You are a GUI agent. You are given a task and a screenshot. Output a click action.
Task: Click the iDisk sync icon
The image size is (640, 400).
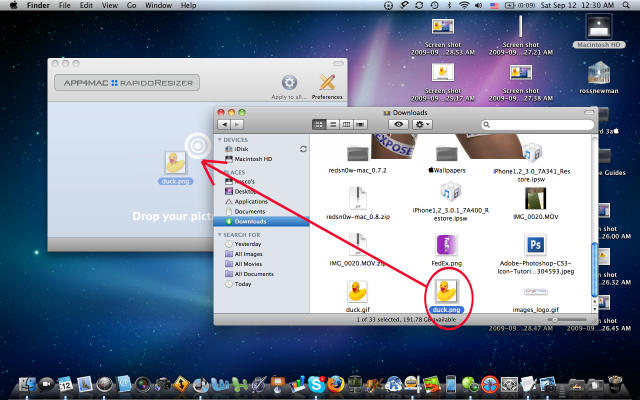[303, 149]
